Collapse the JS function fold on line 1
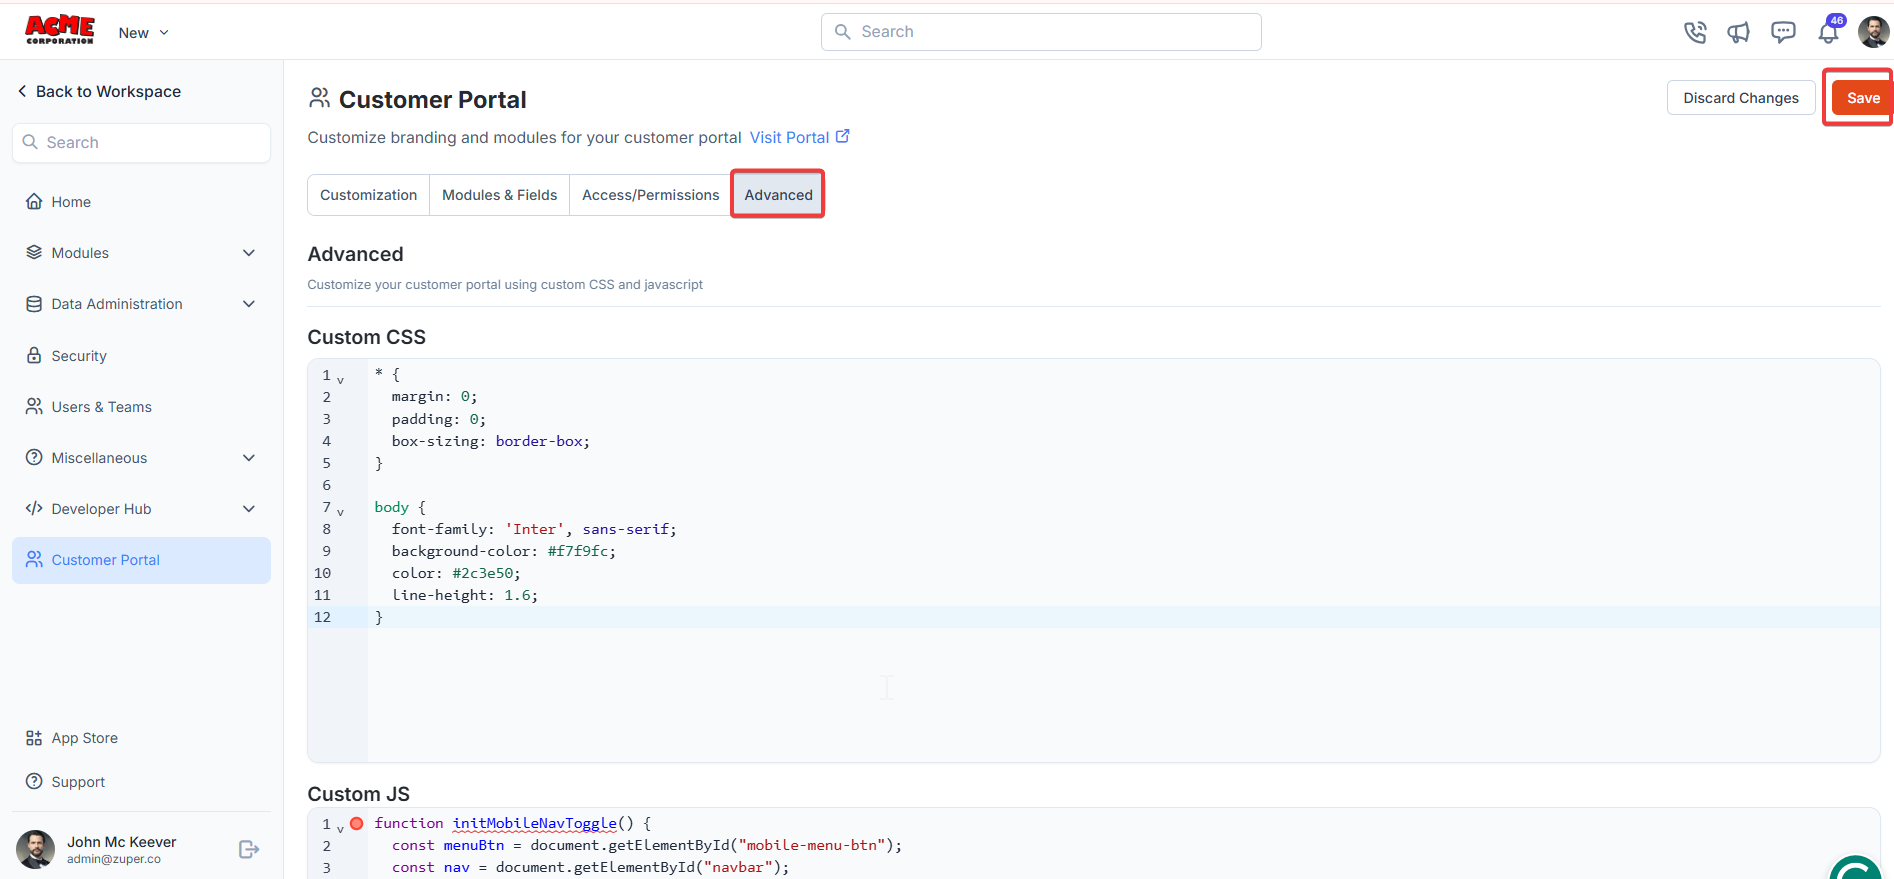The image size is (1894, 879). pyautogui.click(x=341, y=829)
